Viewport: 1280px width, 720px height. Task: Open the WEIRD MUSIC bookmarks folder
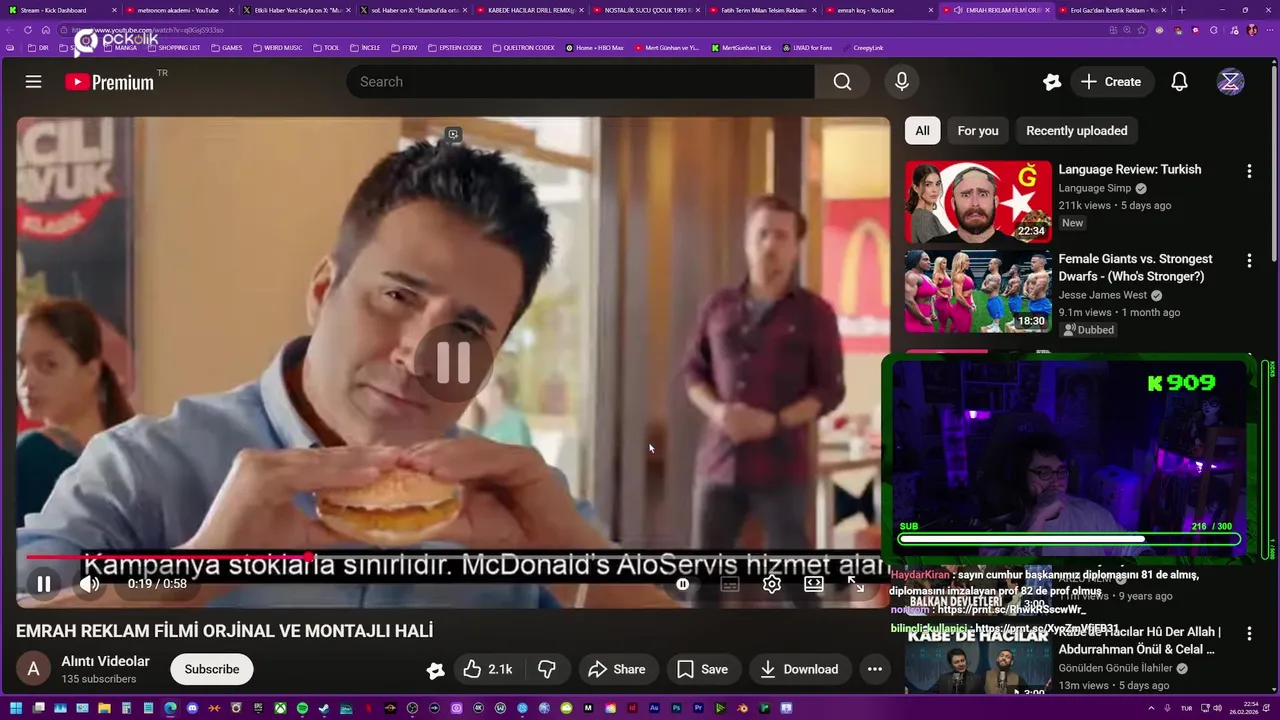click(278, 48)
